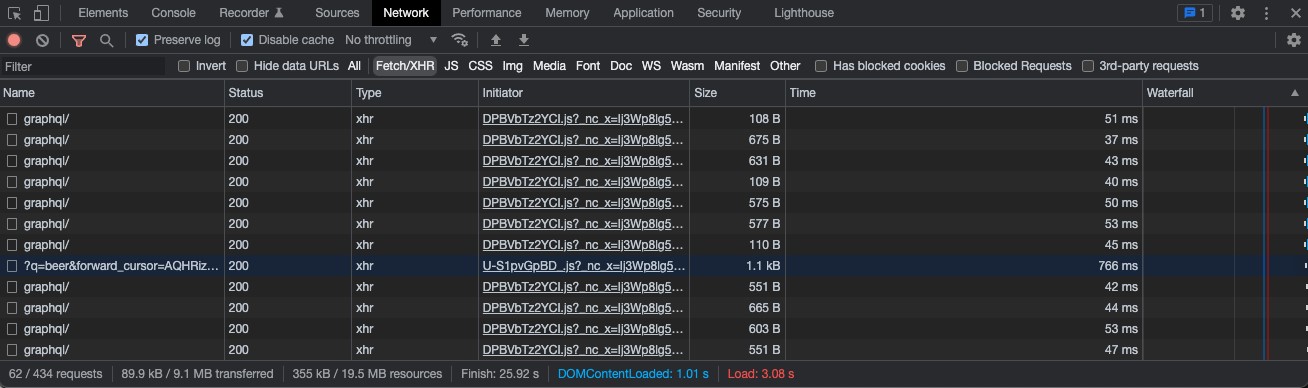This screenshot has height=388, width=1308.
Task: Open the No throttling dropdown
Action: pyautogui.click(x=391, y=40)
